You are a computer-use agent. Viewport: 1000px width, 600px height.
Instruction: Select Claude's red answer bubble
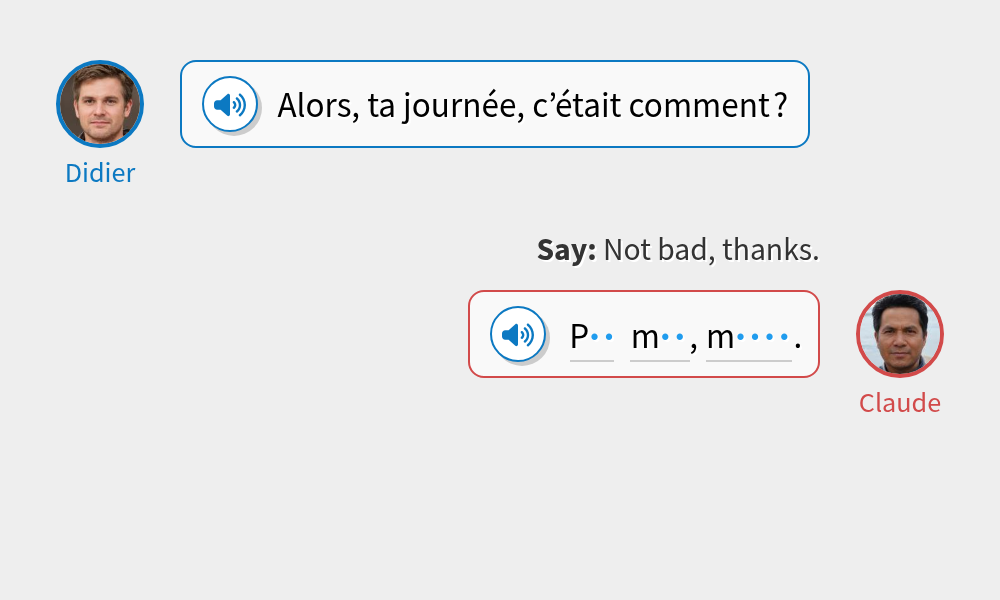coord(645,334)
